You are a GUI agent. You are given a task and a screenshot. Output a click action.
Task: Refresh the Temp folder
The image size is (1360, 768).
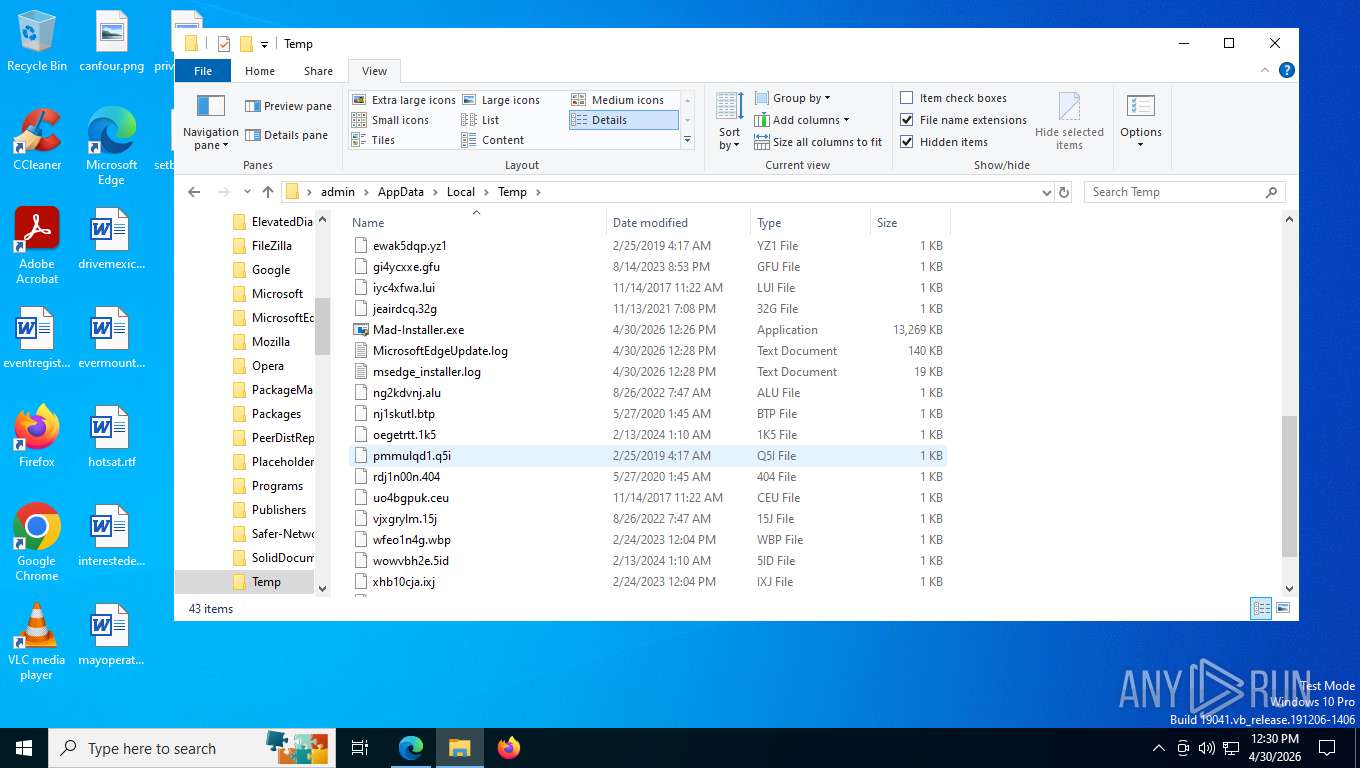point(1064,192)
